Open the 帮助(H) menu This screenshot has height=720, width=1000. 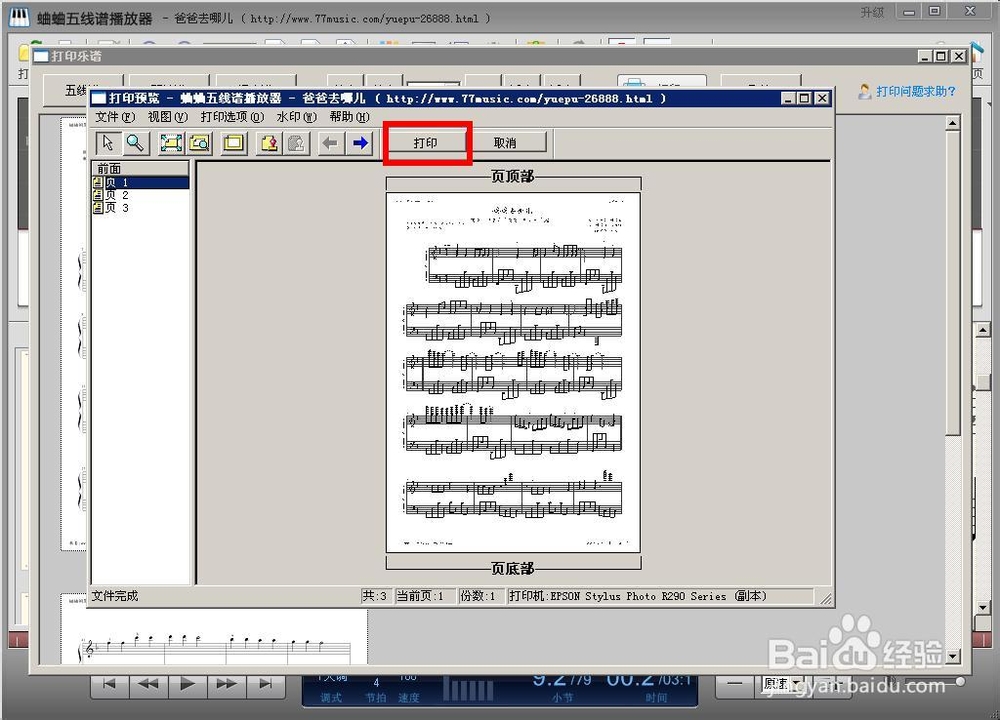[x=349, y=117]
